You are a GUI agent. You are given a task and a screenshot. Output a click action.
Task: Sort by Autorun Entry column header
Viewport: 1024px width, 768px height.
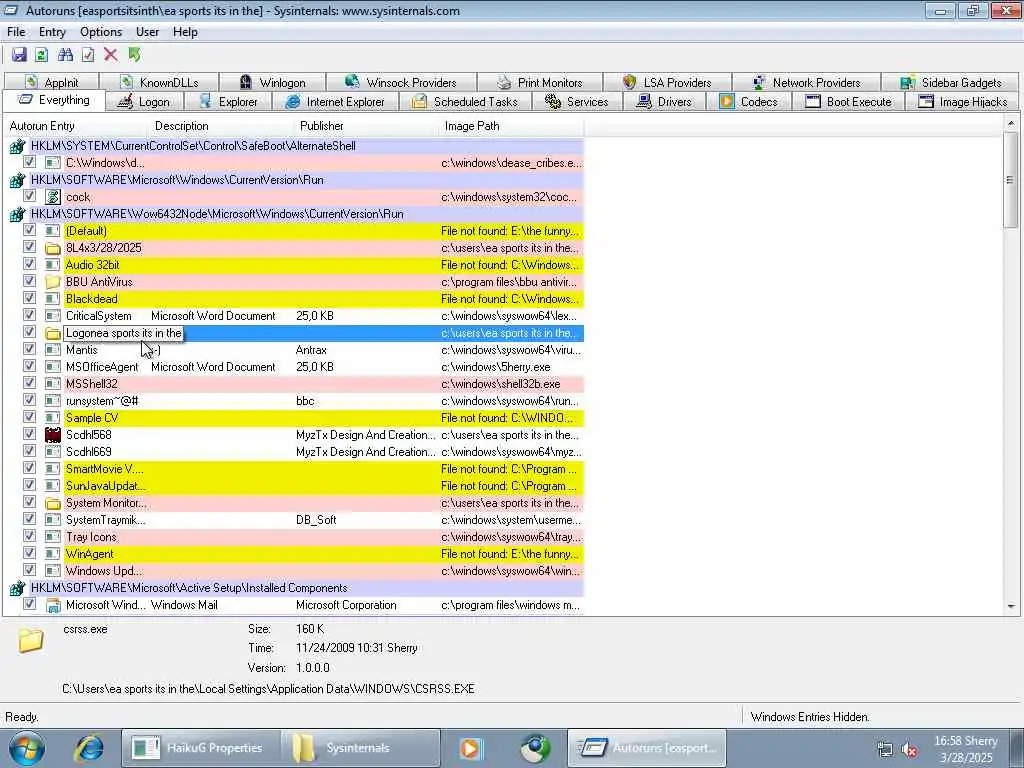pos(77,126)
